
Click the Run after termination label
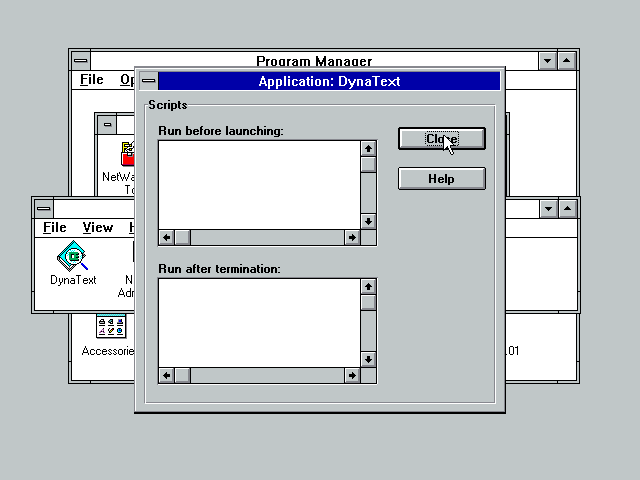pos(219,269)
